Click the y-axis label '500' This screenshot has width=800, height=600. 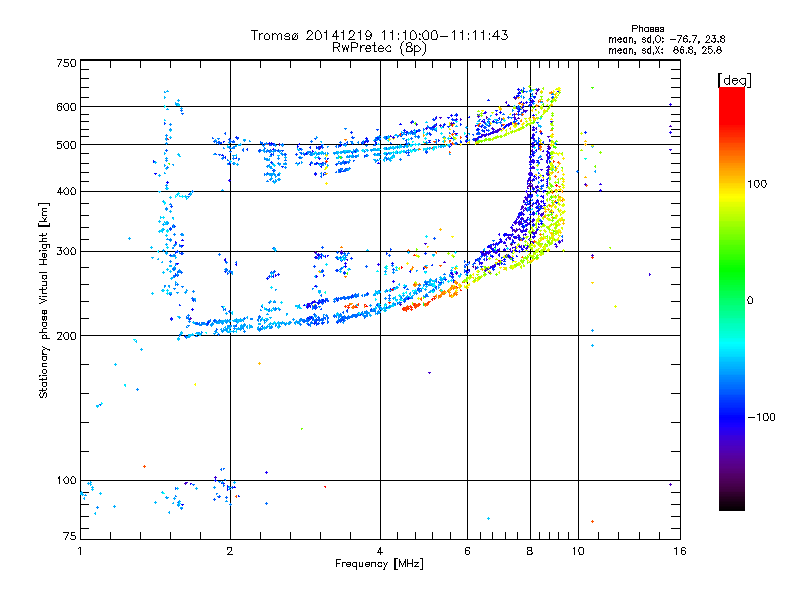[x=67, y=145]
